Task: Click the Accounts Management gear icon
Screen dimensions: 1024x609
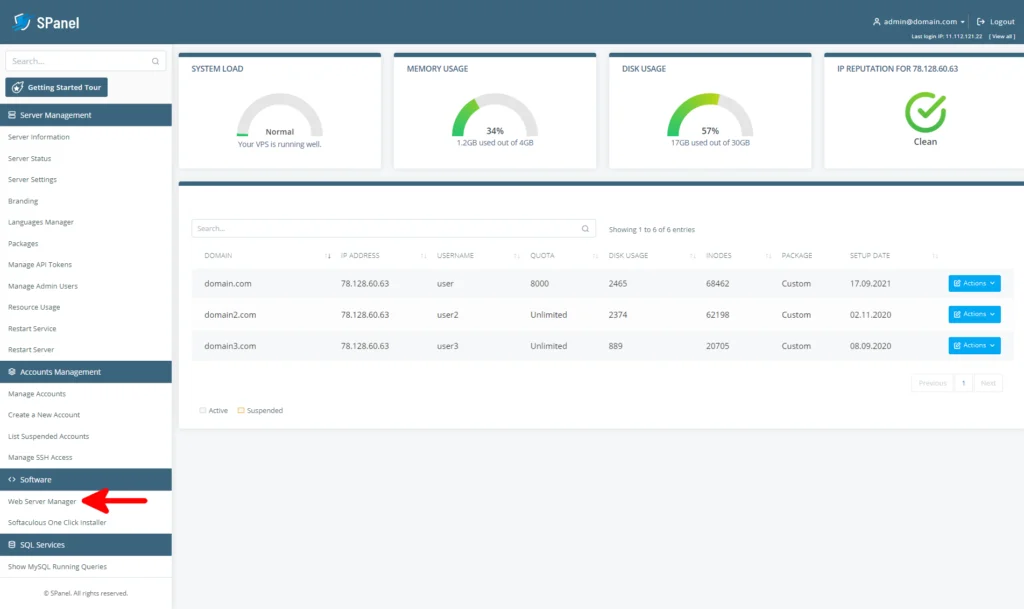Action: point(14,371)
